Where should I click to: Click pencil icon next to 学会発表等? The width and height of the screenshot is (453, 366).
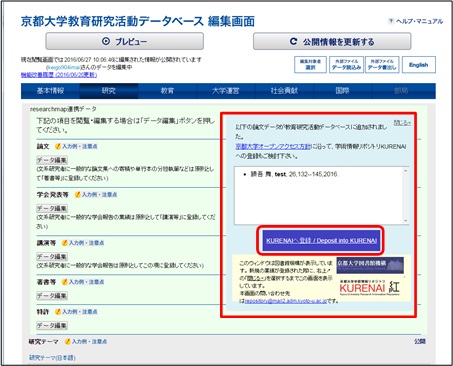(78, 195)
